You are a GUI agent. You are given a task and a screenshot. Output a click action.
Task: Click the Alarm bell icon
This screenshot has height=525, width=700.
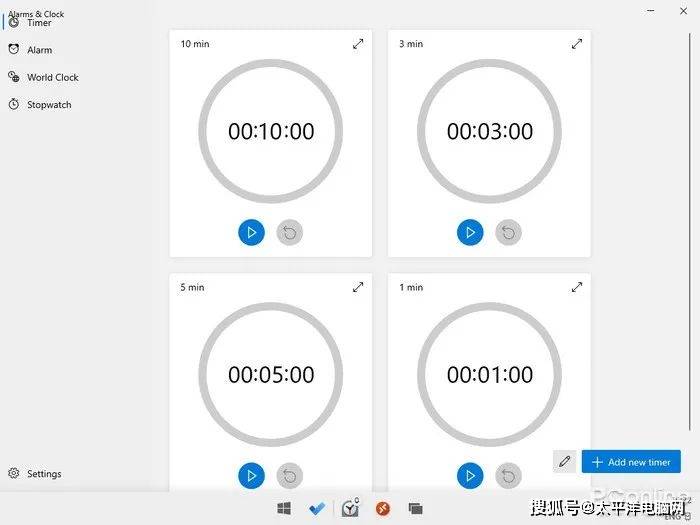[x=14, y=49]
